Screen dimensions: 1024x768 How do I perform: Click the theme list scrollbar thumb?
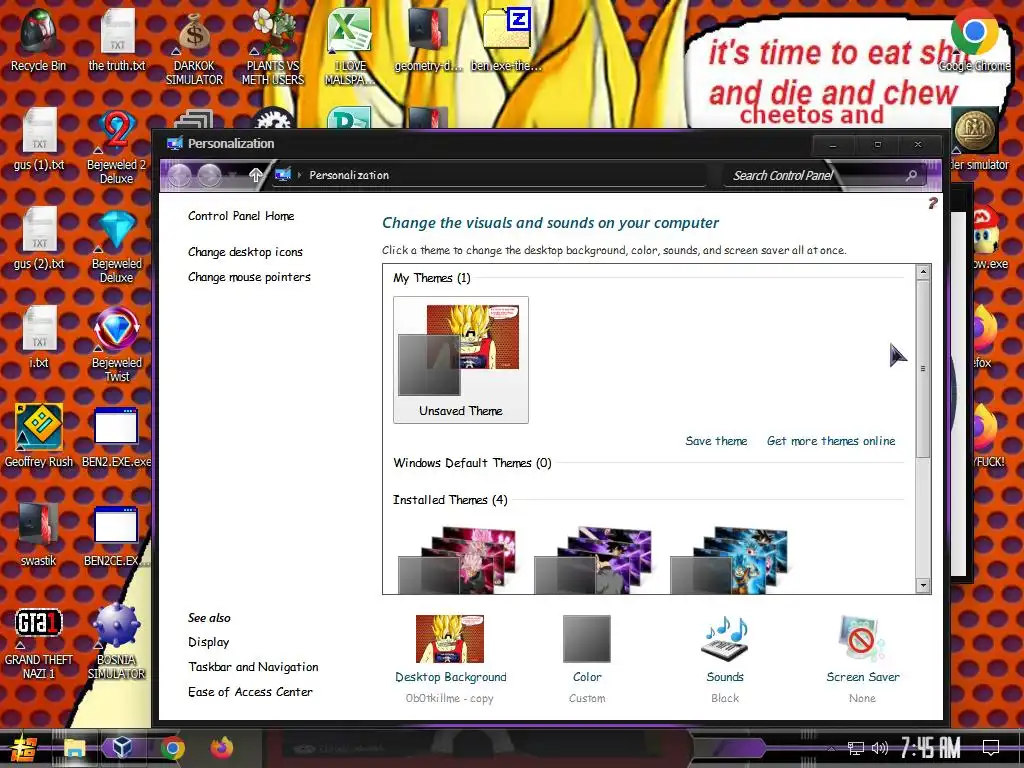coord(923,369)
